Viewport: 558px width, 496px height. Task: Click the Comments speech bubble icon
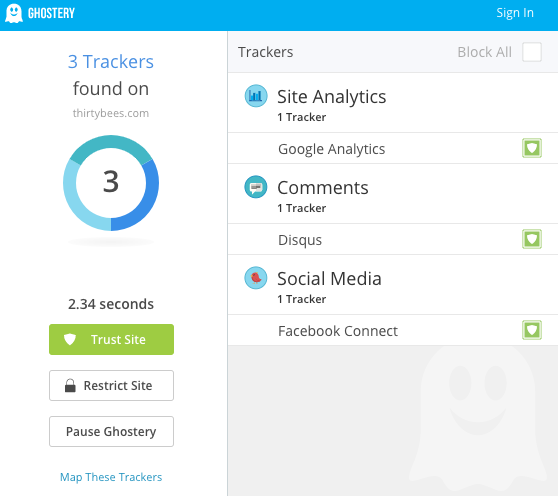[x=256, y=187]
